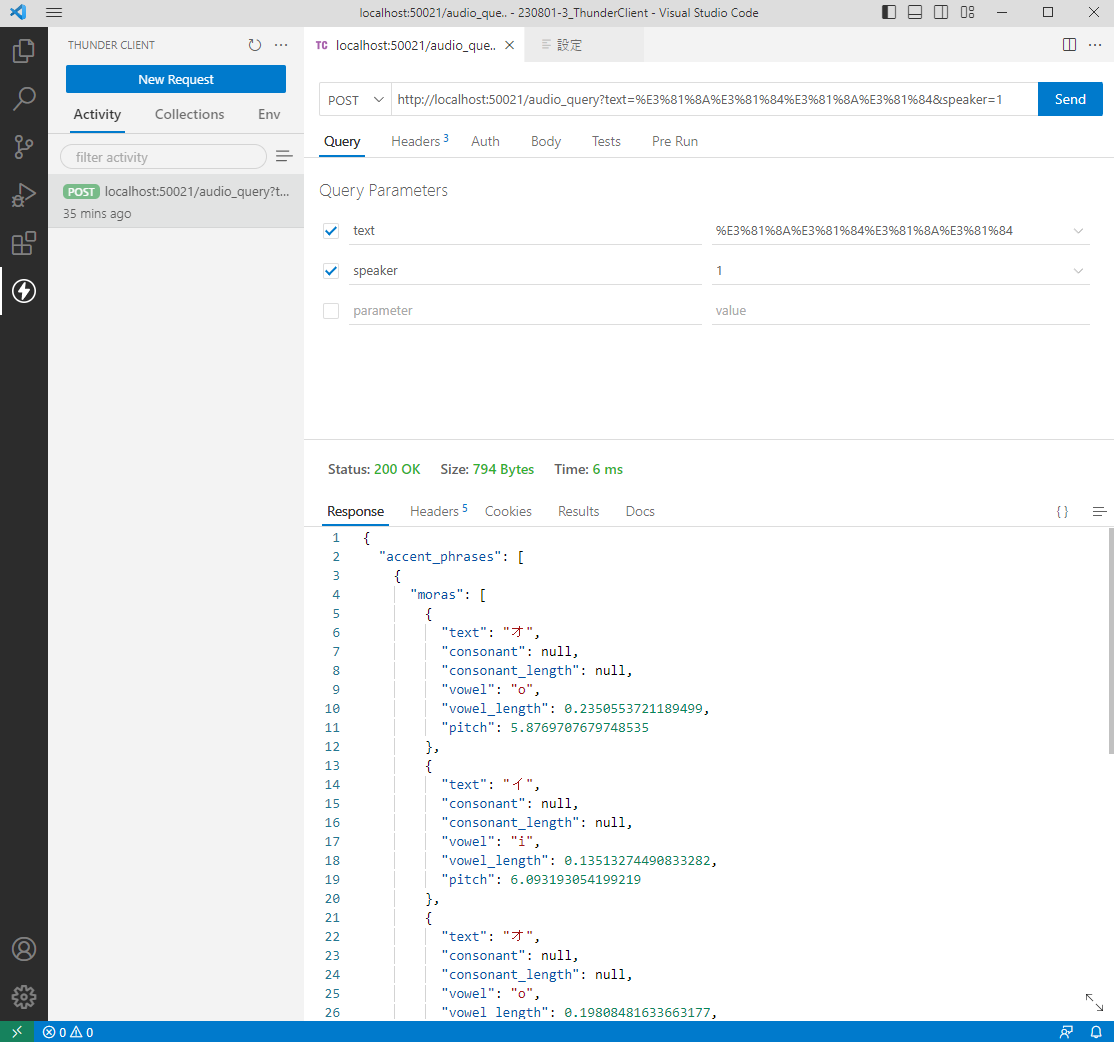
Task: Click the feedback icon in status bar
Action: tap(1066, 1032)
